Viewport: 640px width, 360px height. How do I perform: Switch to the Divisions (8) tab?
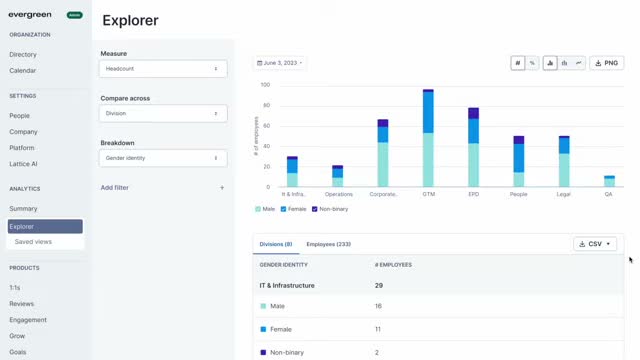[276, 244]
